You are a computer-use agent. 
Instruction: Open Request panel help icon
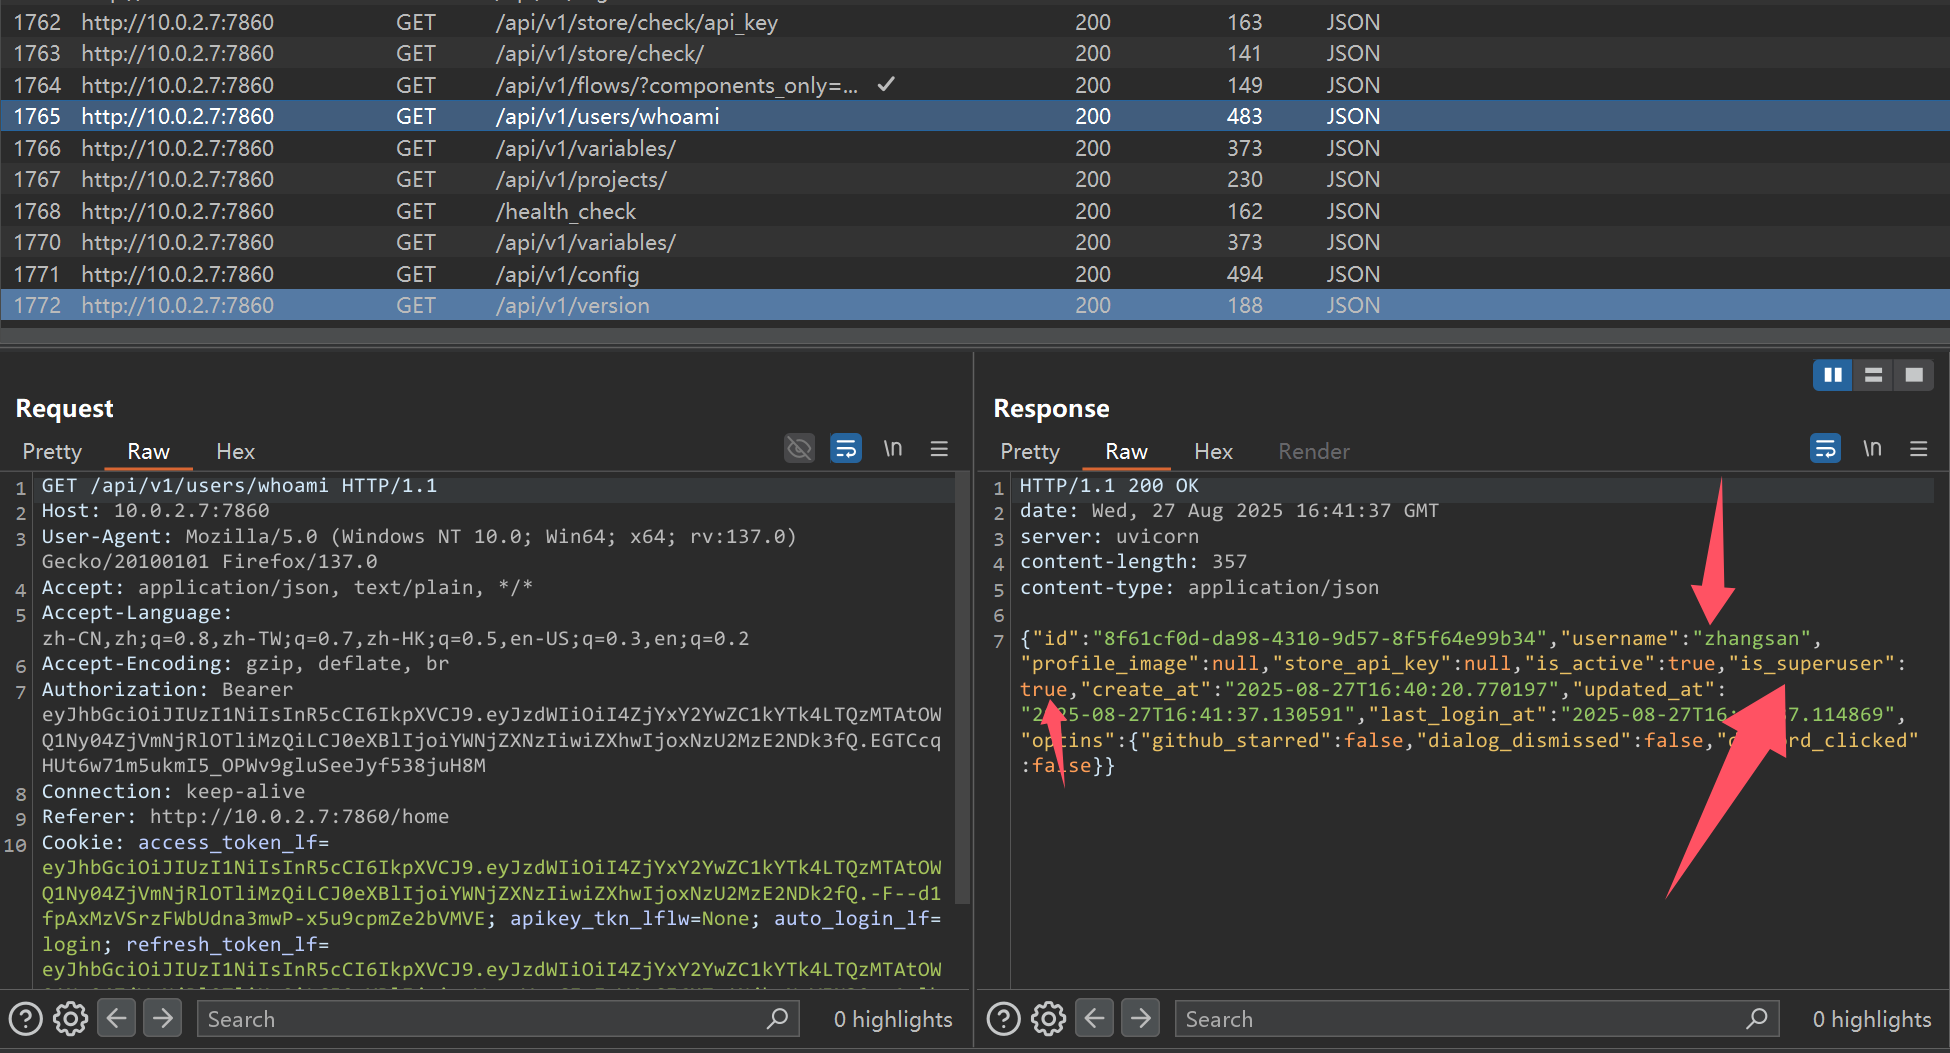[x=25, y=1019]
